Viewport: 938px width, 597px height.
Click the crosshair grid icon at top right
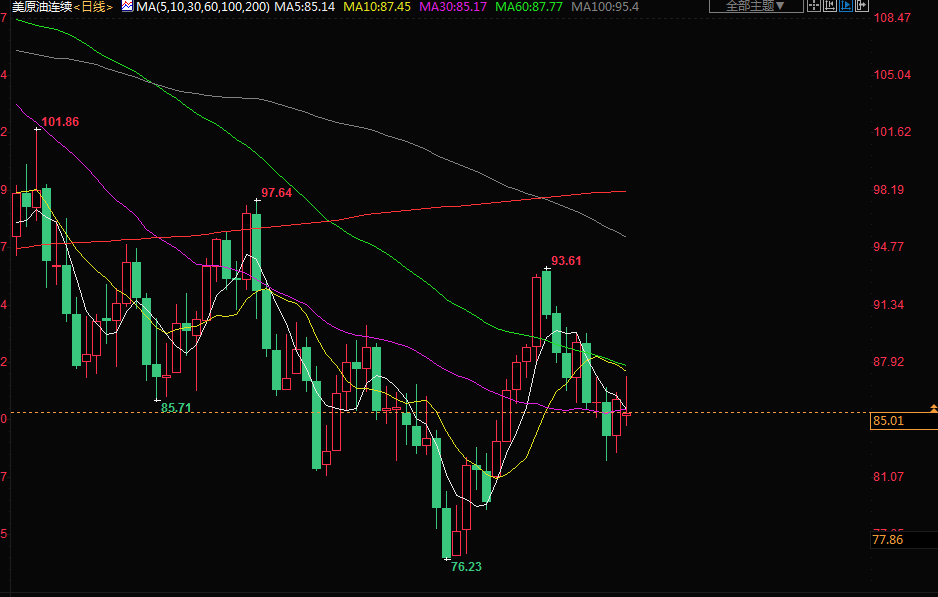point(814,6)
